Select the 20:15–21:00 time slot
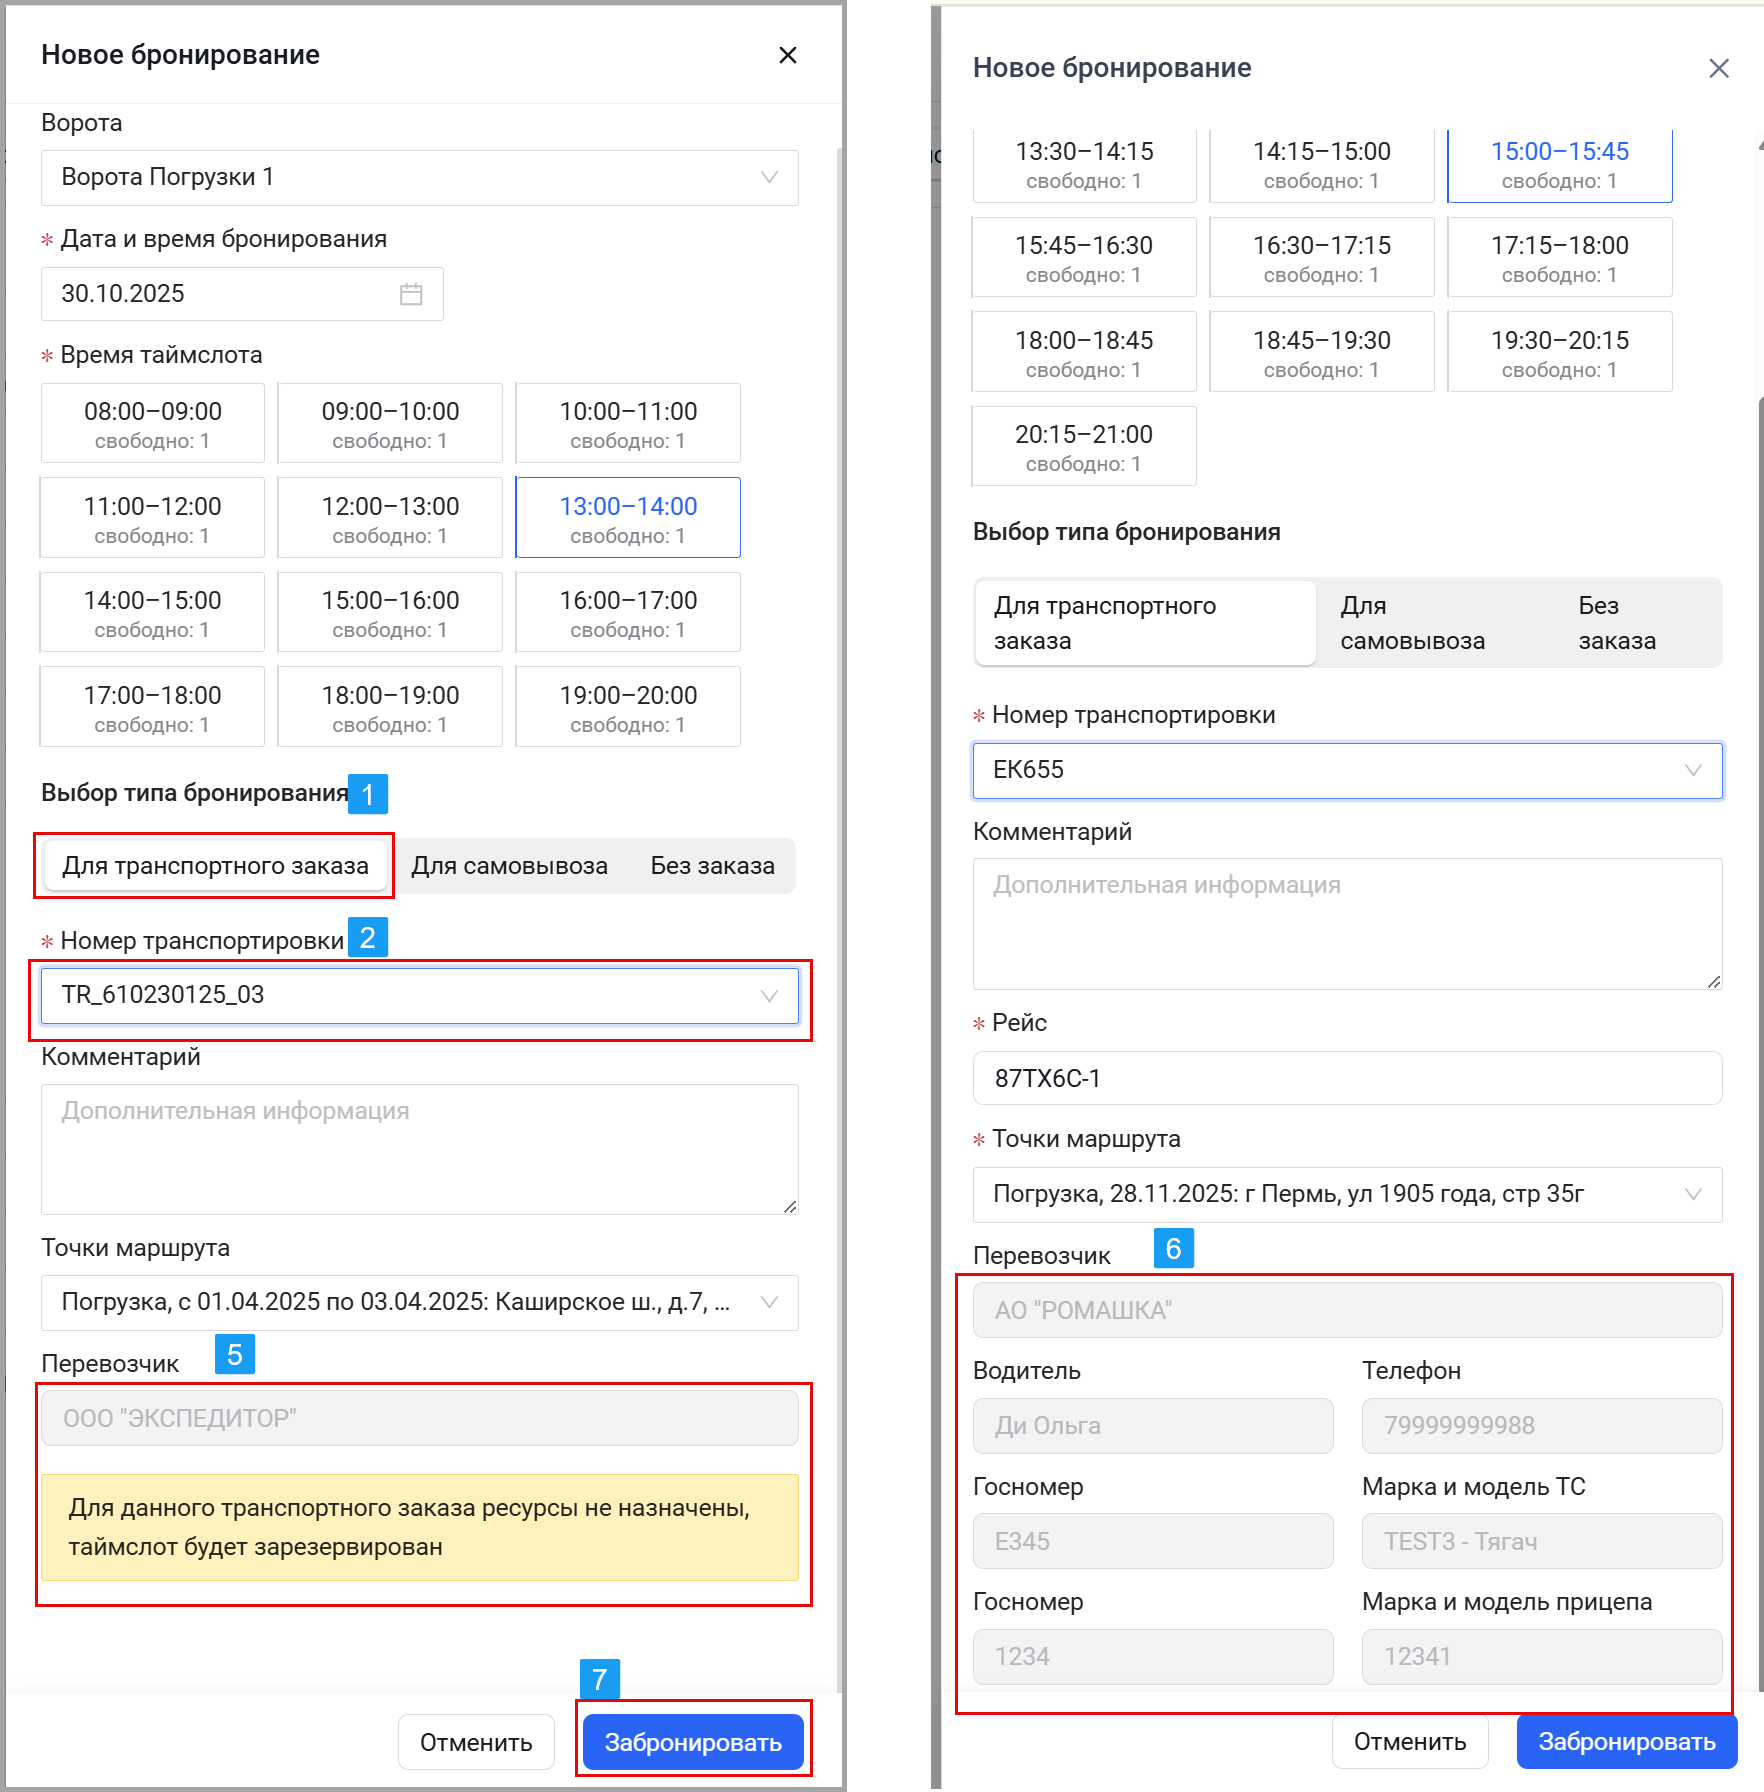The image size is (1764, 1792). coord(1084,447)
